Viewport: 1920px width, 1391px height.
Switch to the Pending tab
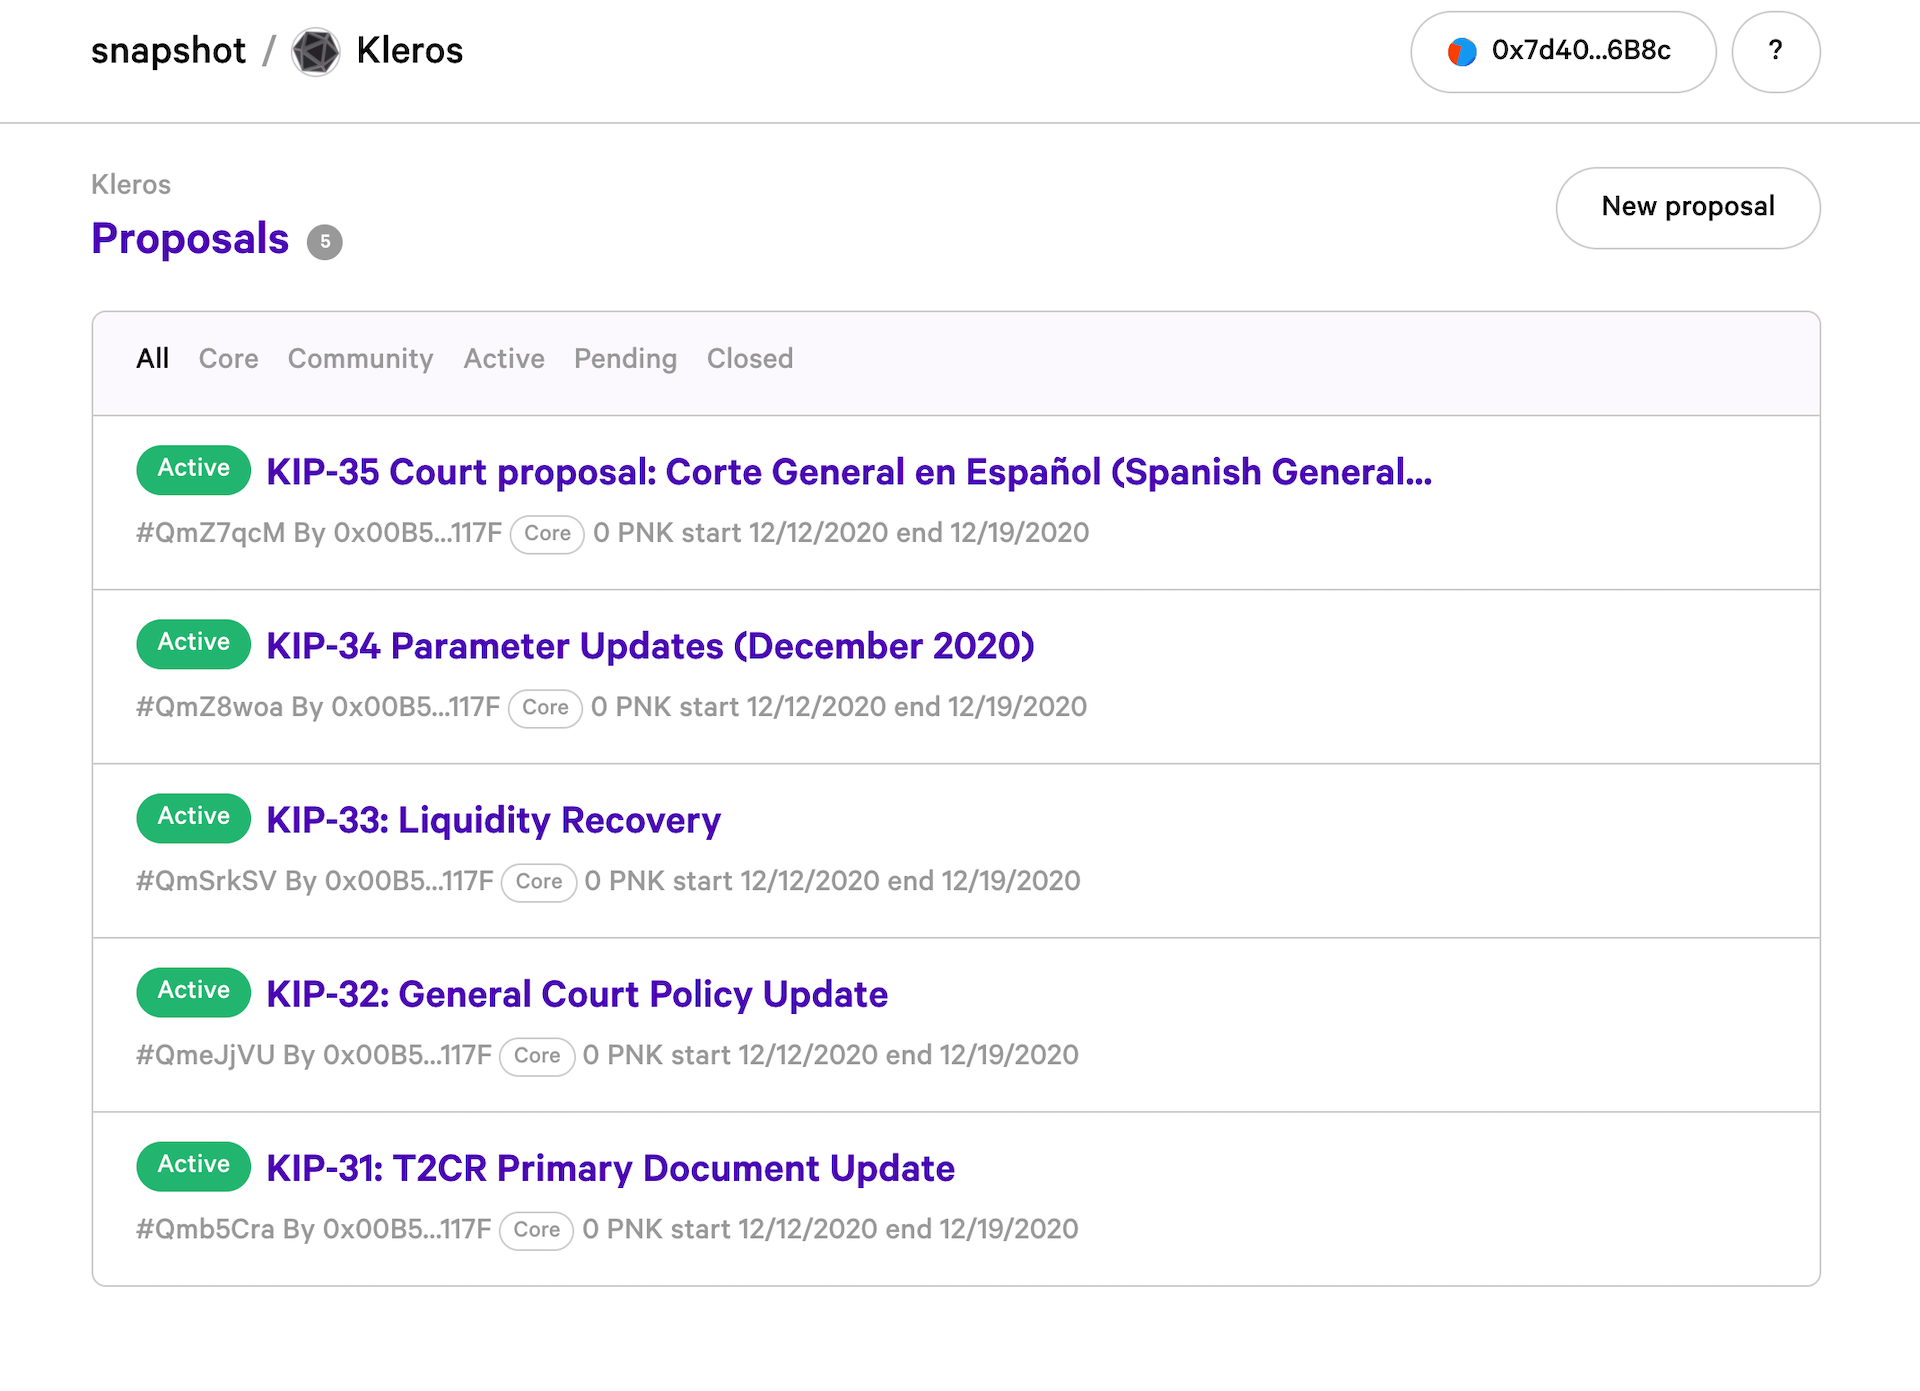point(625,359)
